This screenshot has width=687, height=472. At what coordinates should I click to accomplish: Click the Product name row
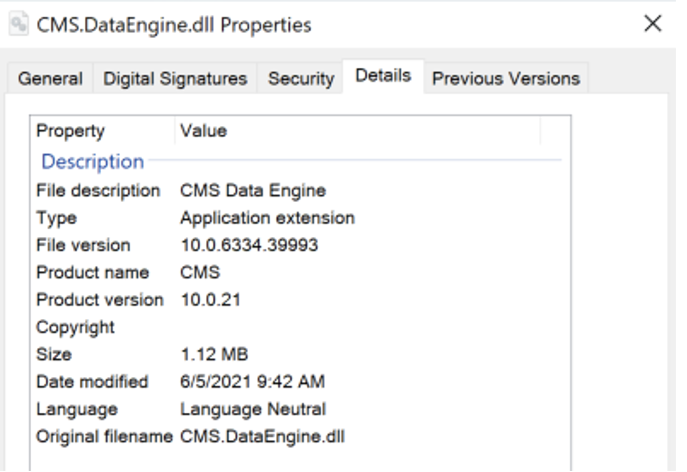click(x=92, y=272)
